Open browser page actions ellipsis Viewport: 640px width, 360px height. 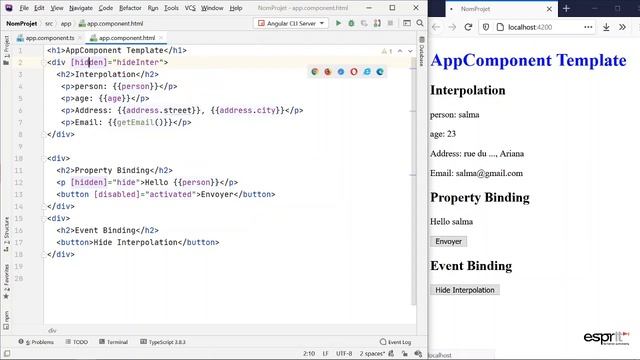click(588, 27)
